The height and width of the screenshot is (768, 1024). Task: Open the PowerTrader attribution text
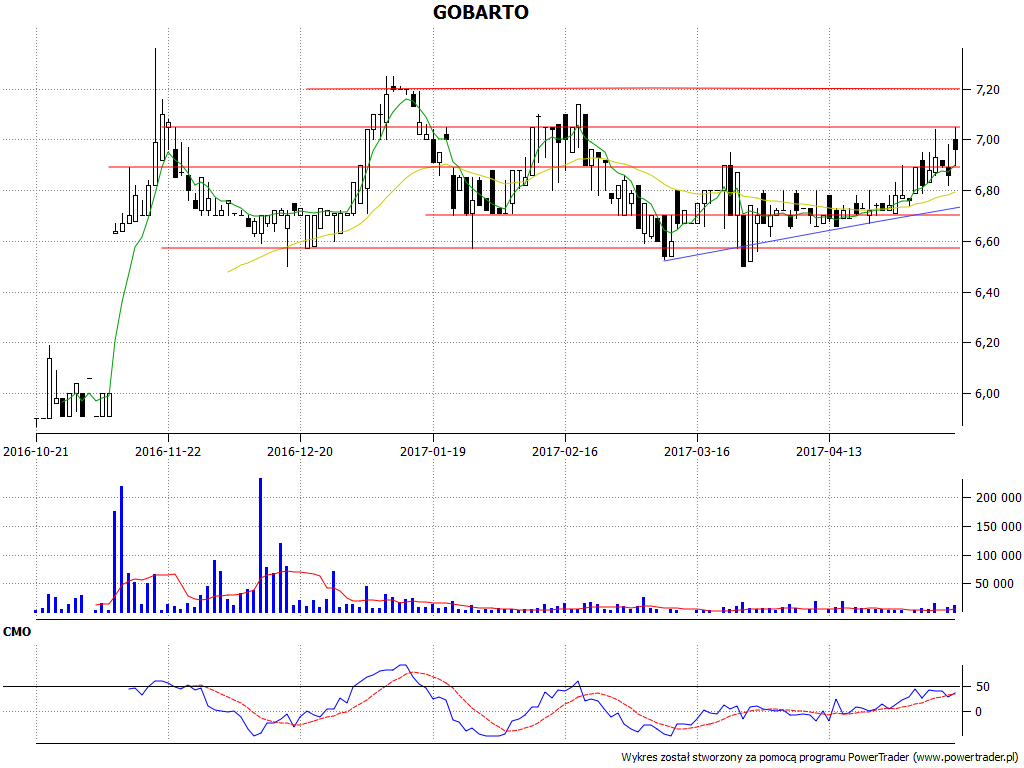point(821,758)
